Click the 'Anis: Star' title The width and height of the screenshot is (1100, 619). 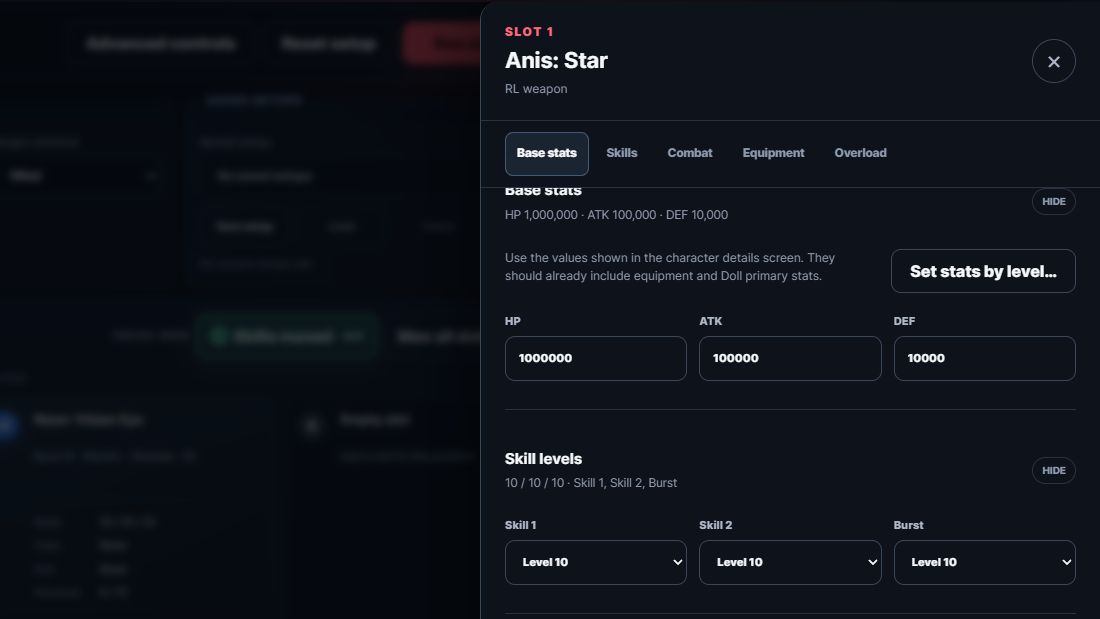[x=556, y=60]
